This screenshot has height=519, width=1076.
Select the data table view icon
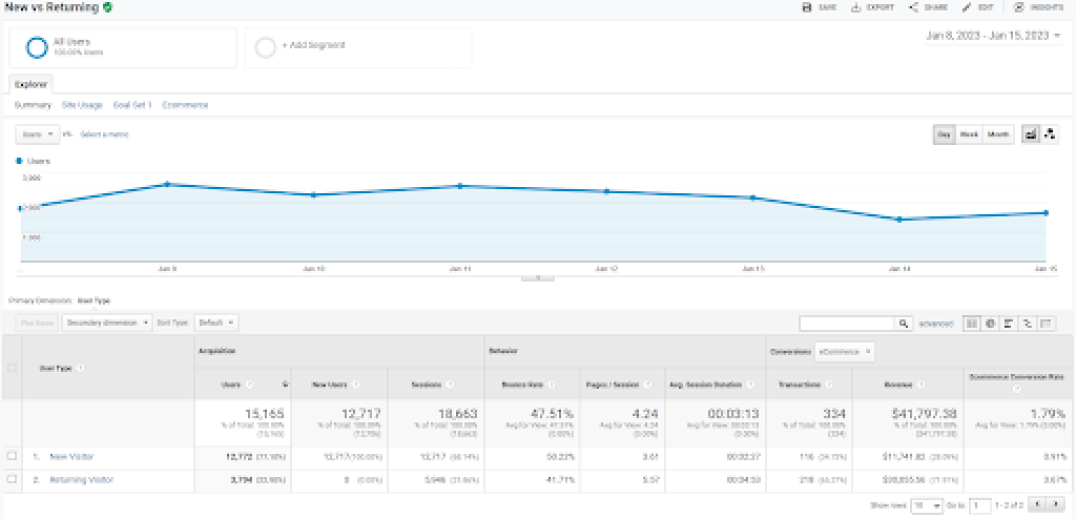(971, 323)
